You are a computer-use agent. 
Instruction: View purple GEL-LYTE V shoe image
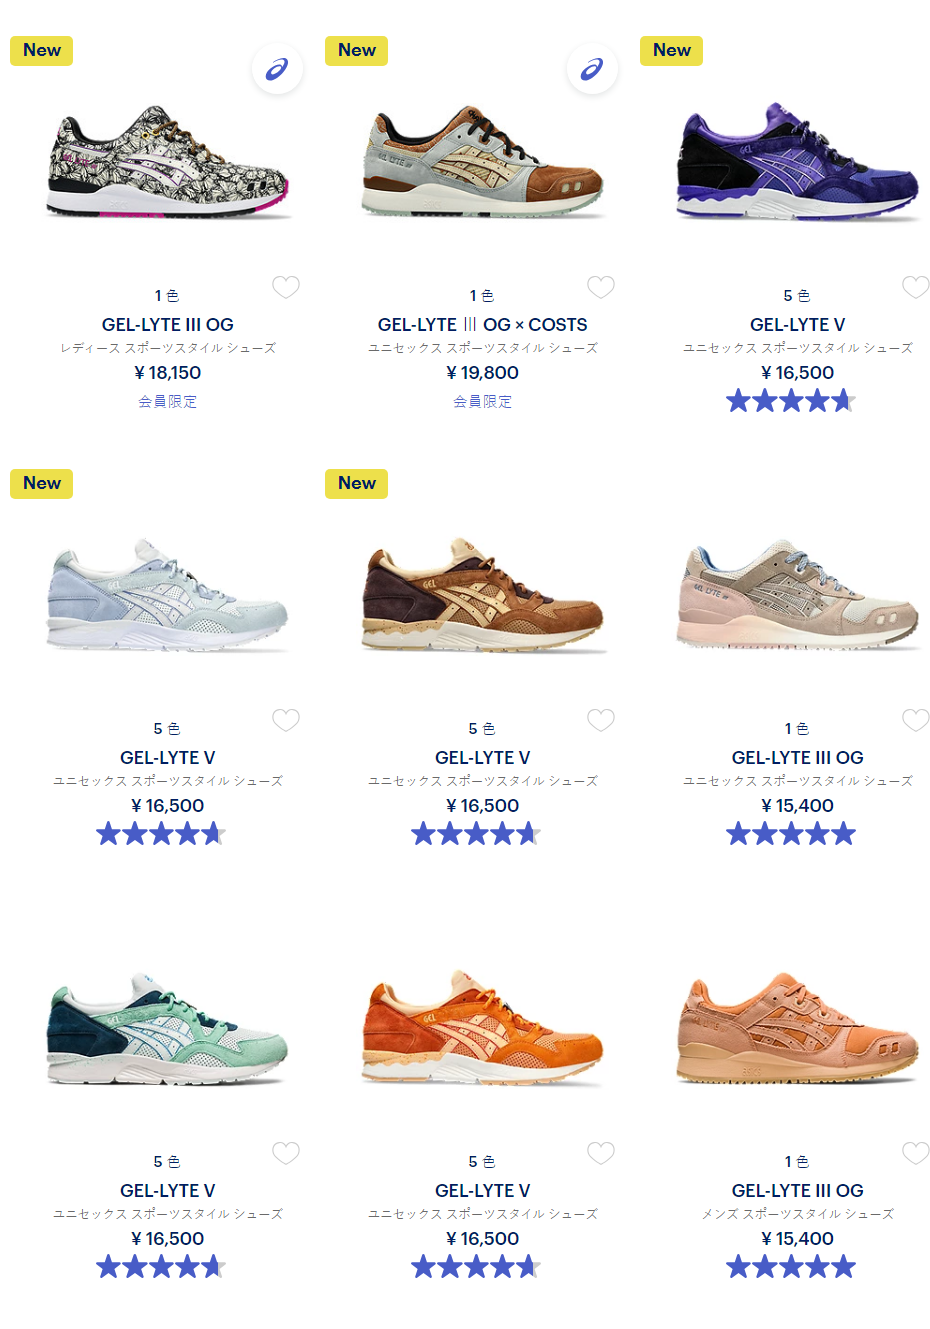pyautogui.click(x=797, y=160)
